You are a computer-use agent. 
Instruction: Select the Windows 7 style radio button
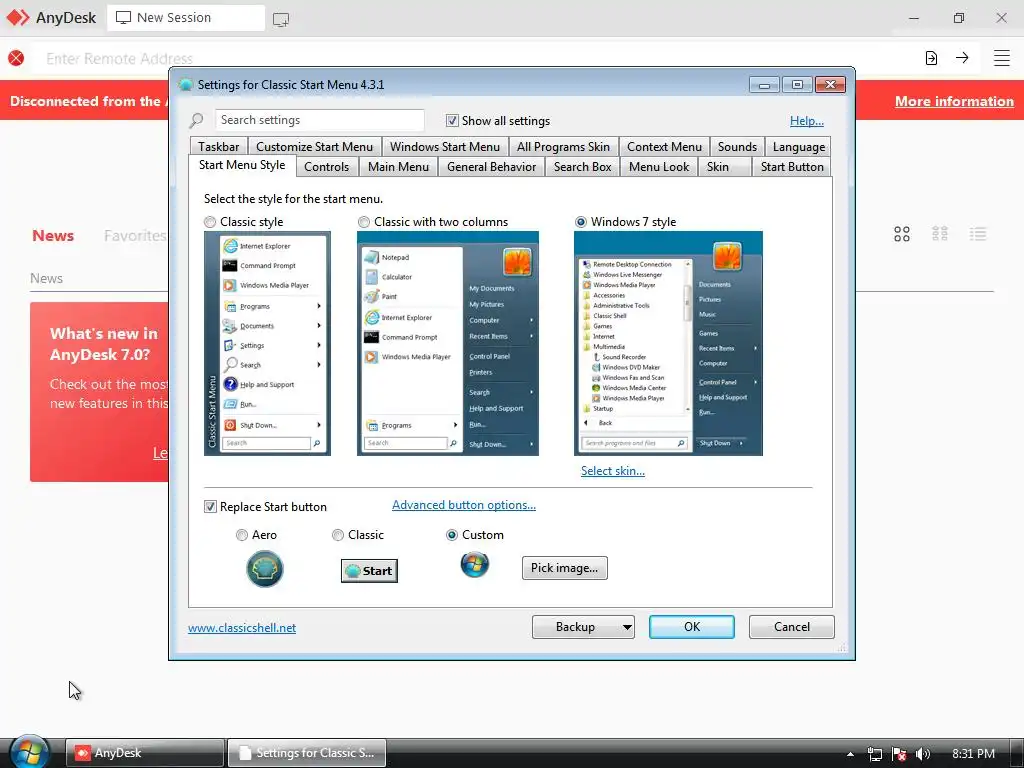click(x=581, y=222)
